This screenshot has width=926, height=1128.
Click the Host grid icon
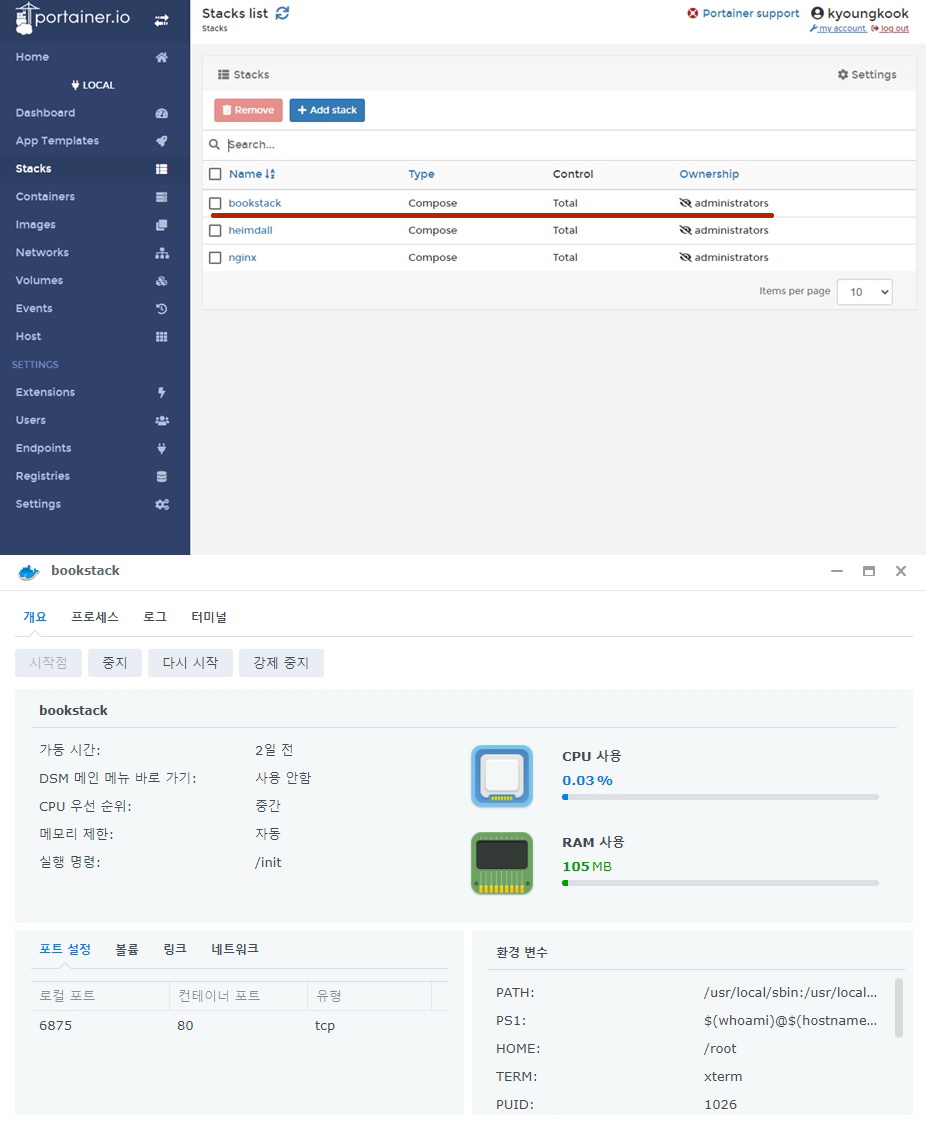click(x=162, y=337)
